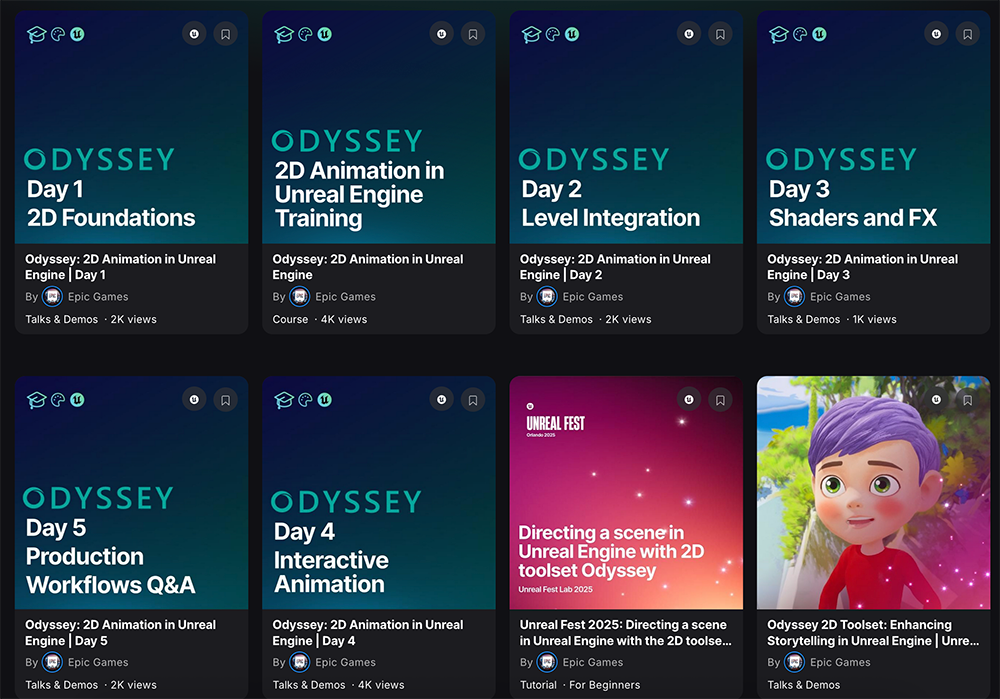Click Epic Games author link on Day 5 card

(x=97, y=662)
